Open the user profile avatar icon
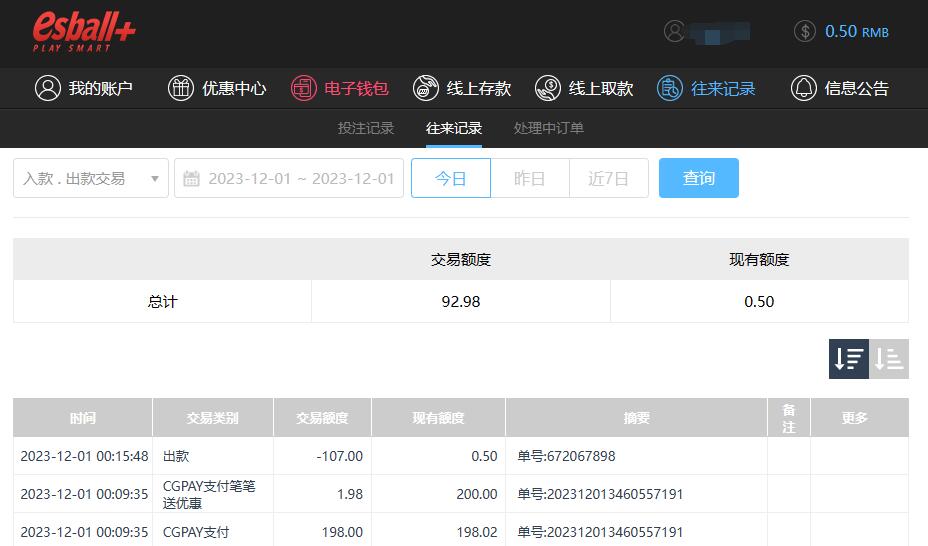 click(675, 31)
